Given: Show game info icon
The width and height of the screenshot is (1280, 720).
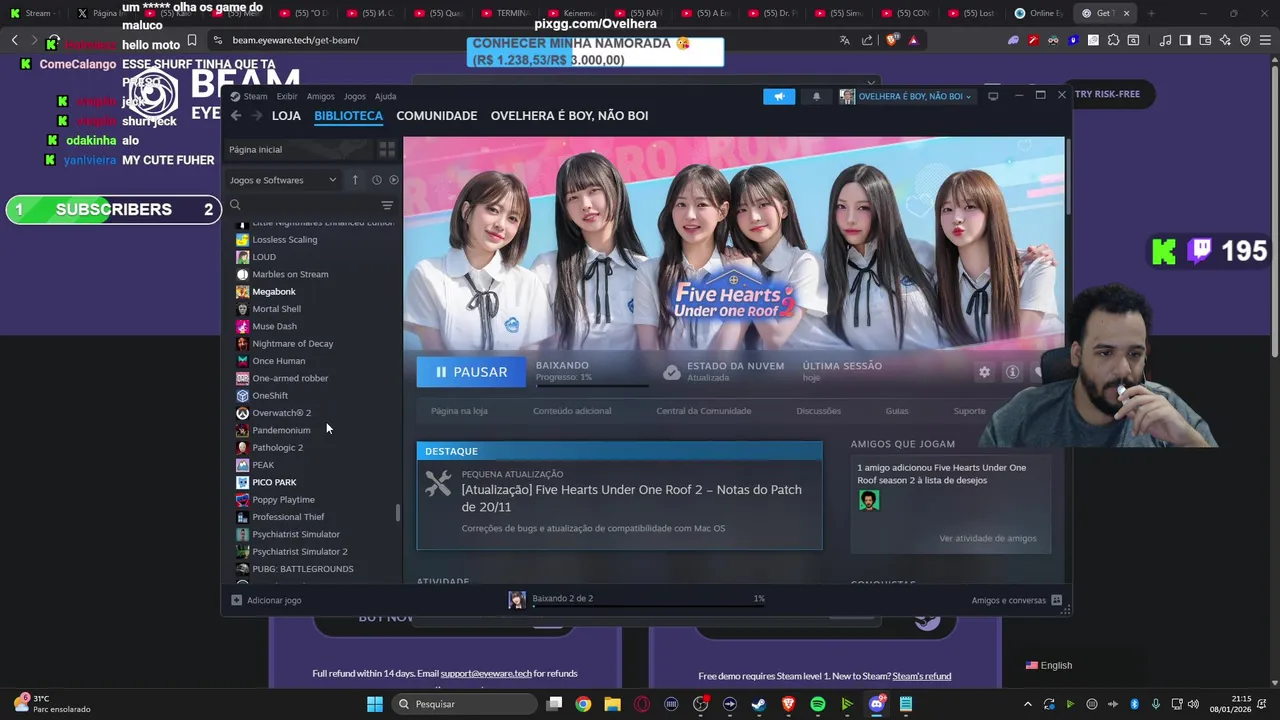Looking at the screenshot, I should 1012,372.
